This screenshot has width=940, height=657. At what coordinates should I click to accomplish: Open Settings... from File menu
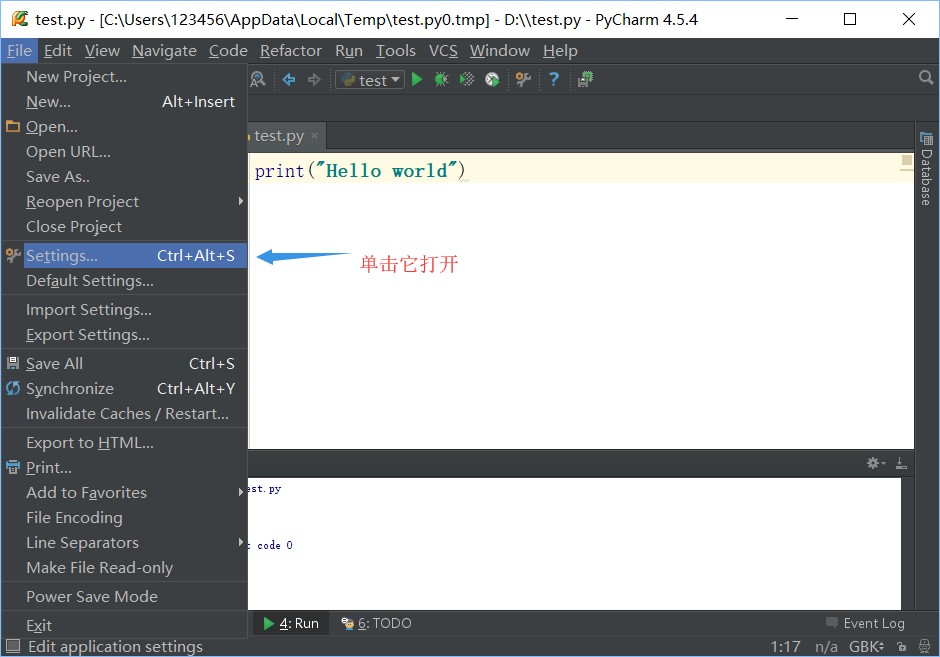click(124, 256)
